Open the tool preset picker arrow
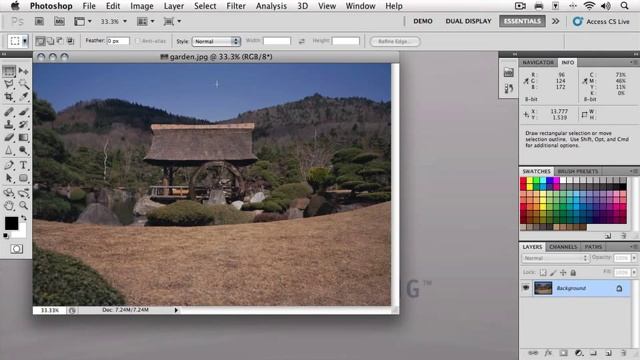This screenshot has height=360, width=640. (25, 41)
